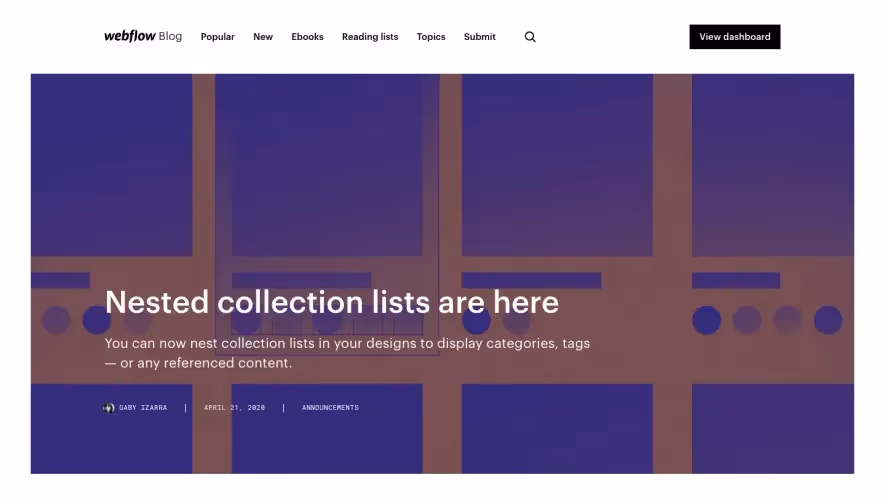Open the search magnifier icon
Viewport: 885px width, 502px height.
click(x=529, y=37)
